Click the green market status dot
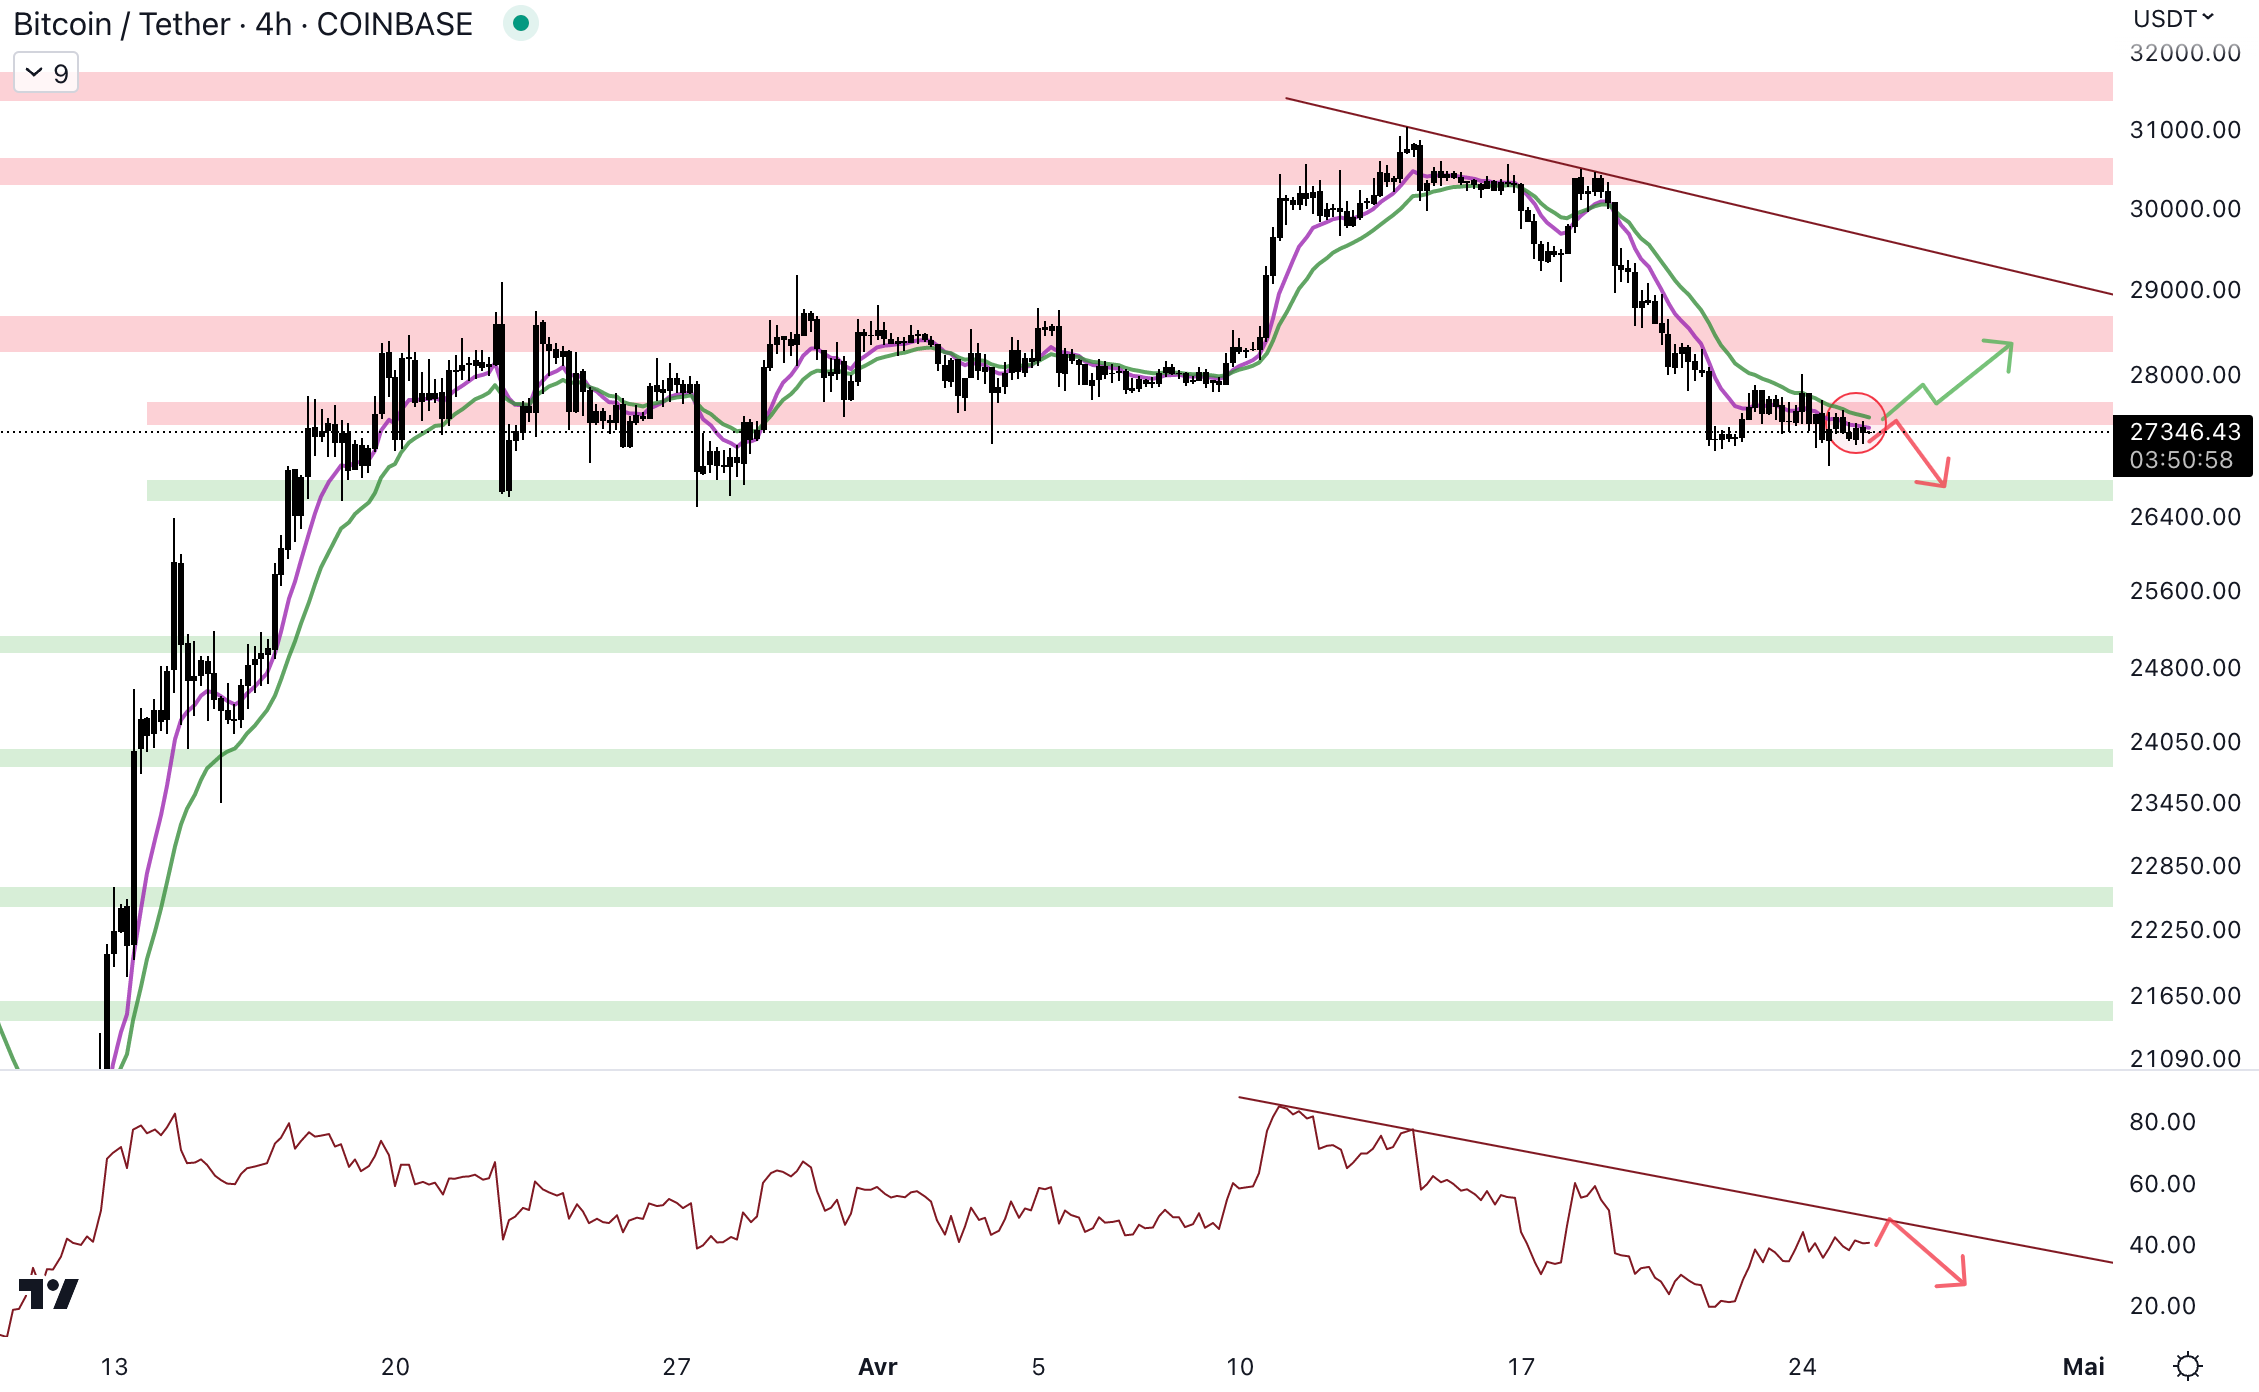The image size is (2259, 1392). click(520, 23)
